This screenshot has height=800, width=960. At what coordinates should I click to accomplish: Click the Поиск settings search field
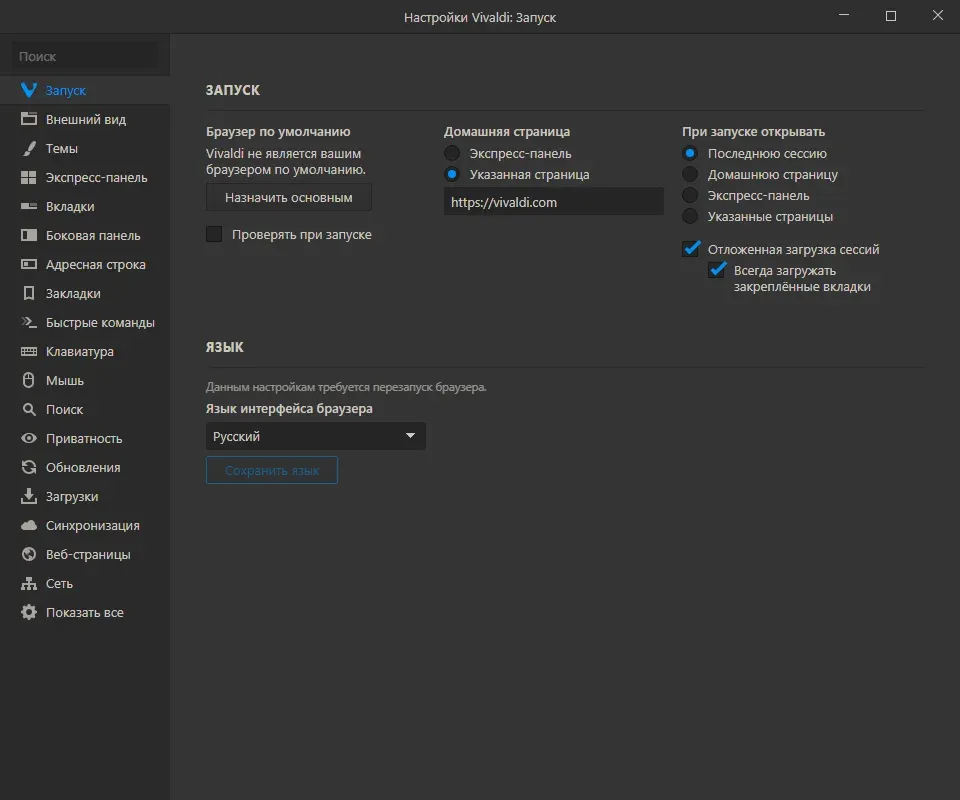tap(84, 56)
